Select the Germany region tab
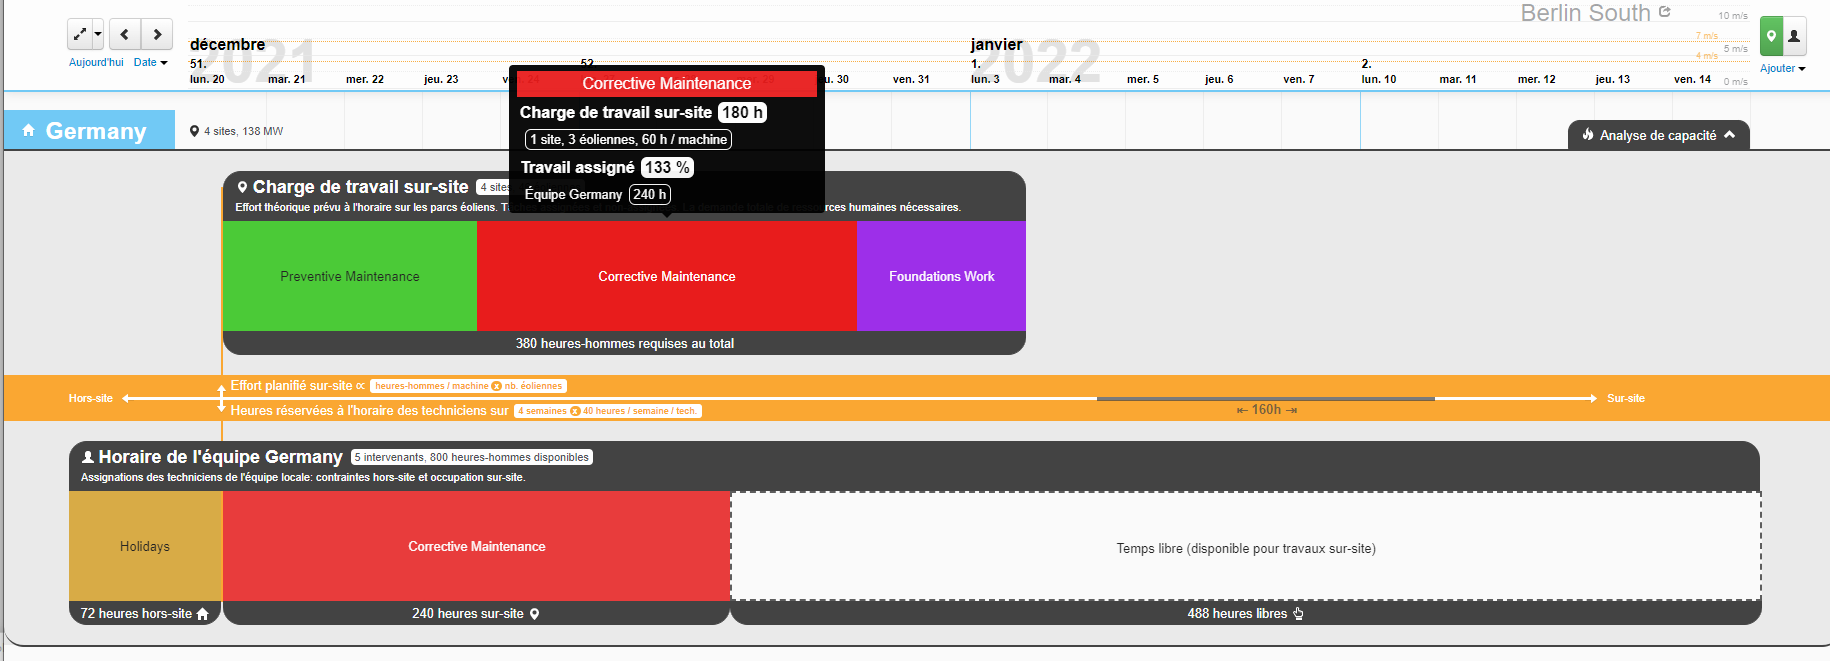 pyautogui.click(x=95, y=131)
